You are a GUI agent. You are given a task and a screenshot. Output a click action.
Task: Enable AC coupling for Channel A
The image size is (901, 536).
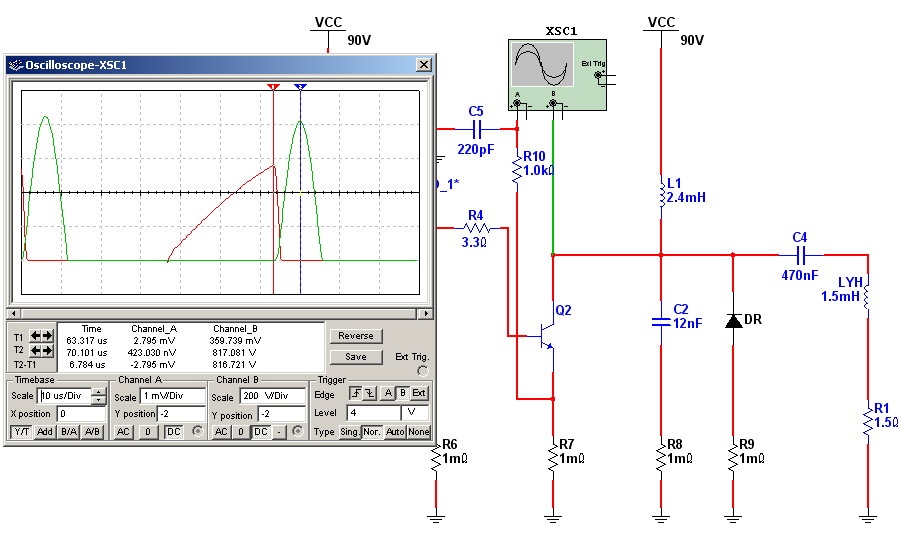(x=123, y=432)
